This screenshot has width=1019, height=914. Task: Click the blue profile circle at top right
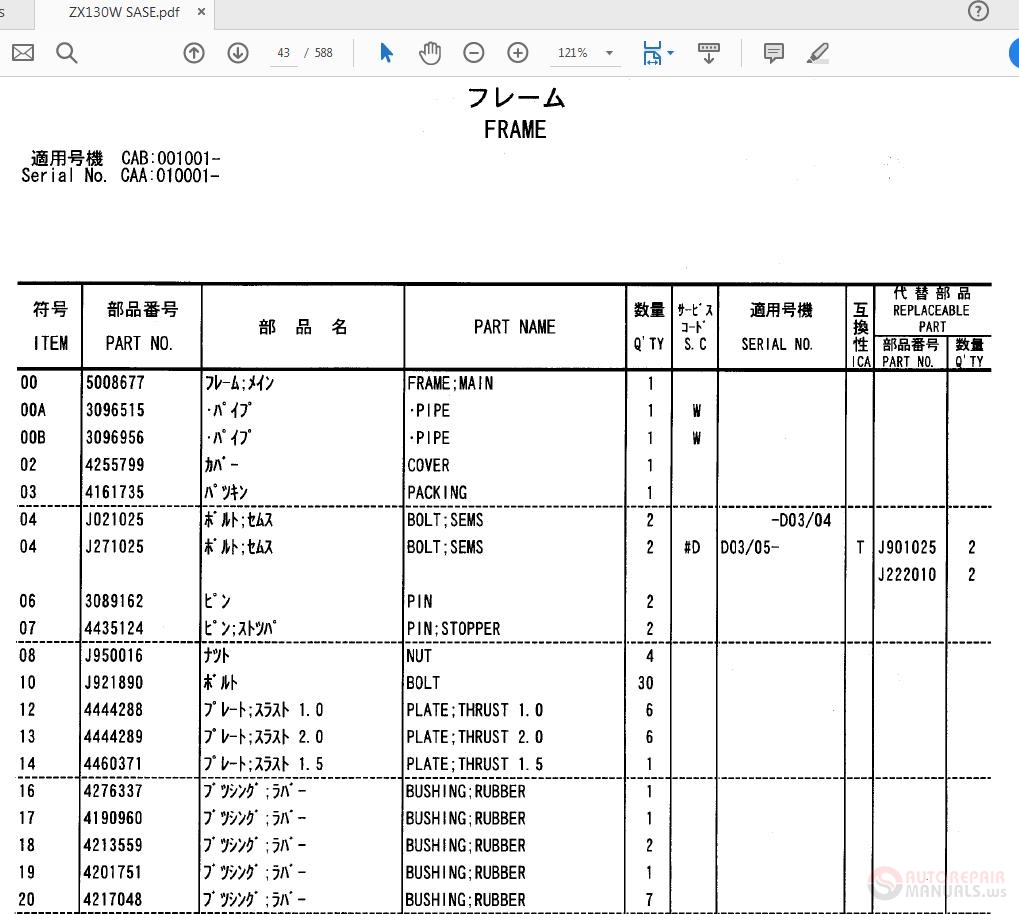[x=1014, y=53]
